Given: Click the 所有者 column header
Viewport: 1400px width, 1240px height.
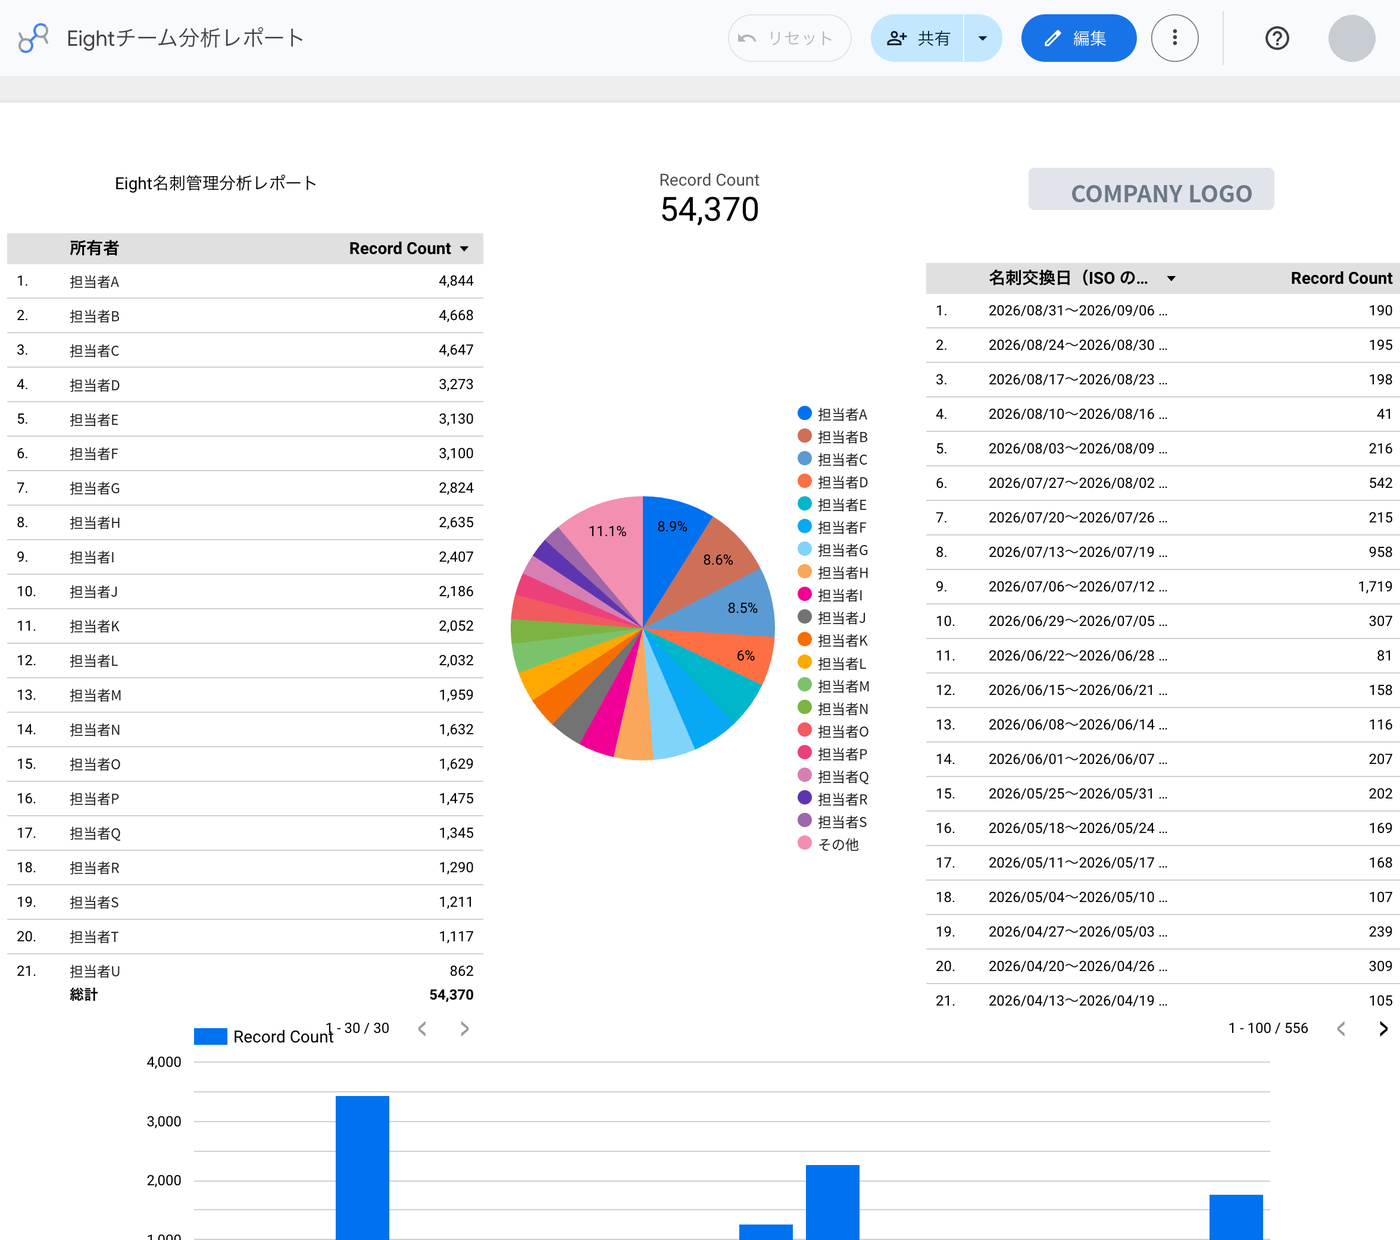Looking at the screenshot, I should pyautogui.click(x=94, y=248).
